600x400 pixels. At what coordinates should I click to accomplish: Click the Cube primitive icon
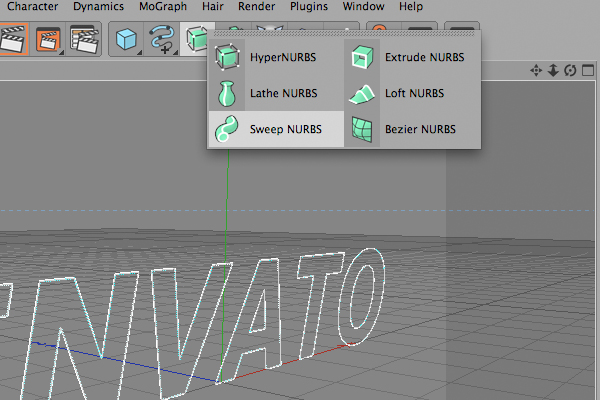click(x=126, y=39)
